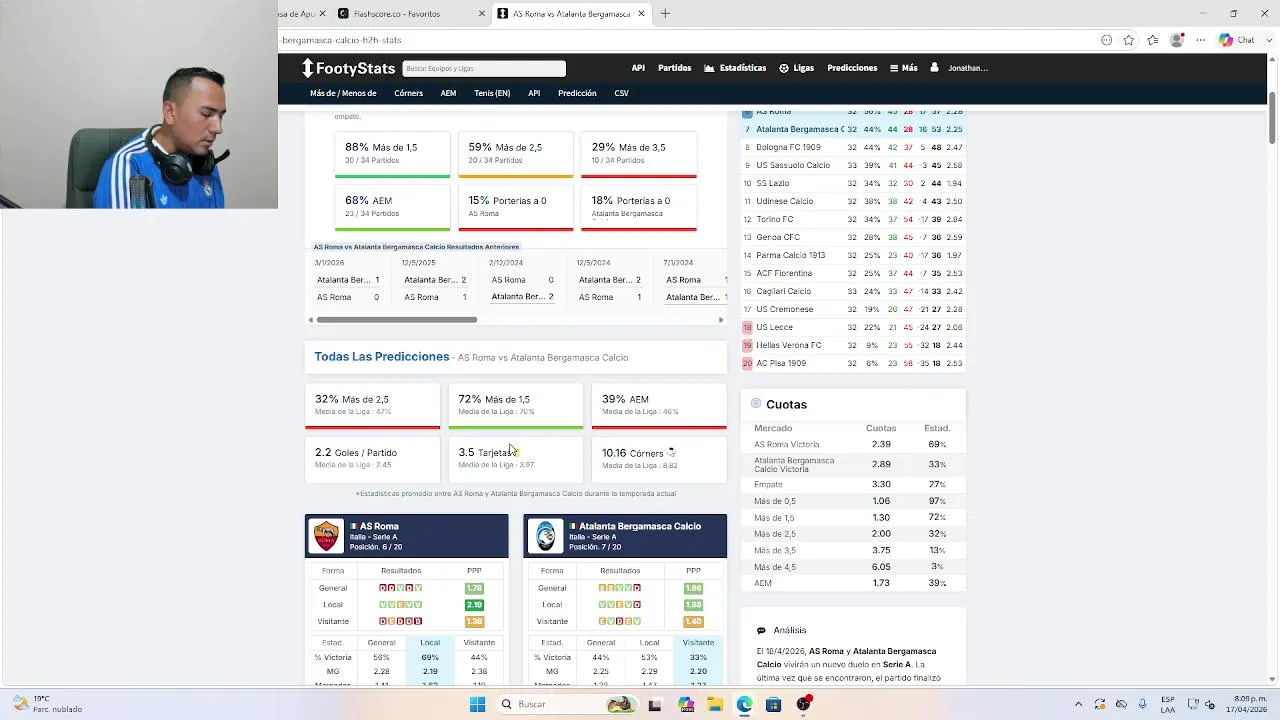Expand the Córners info arrow
The width and height of the screenshot is (1280, 720).
click(x=671, y=452)
